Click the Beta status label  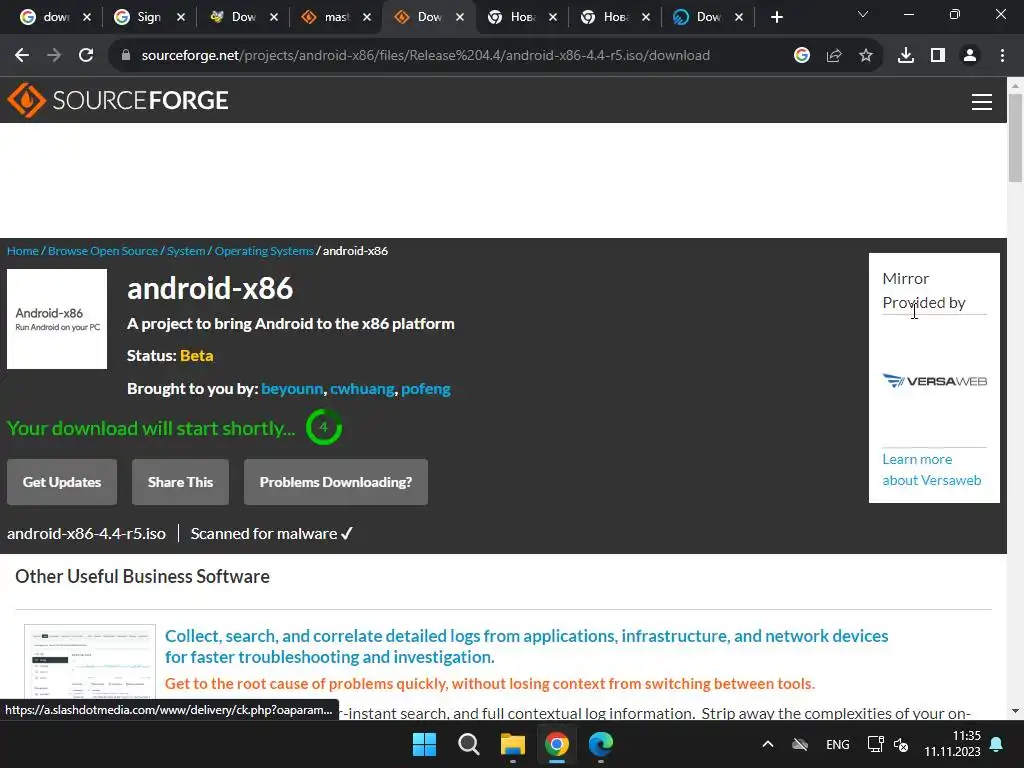tap(197, 356)
